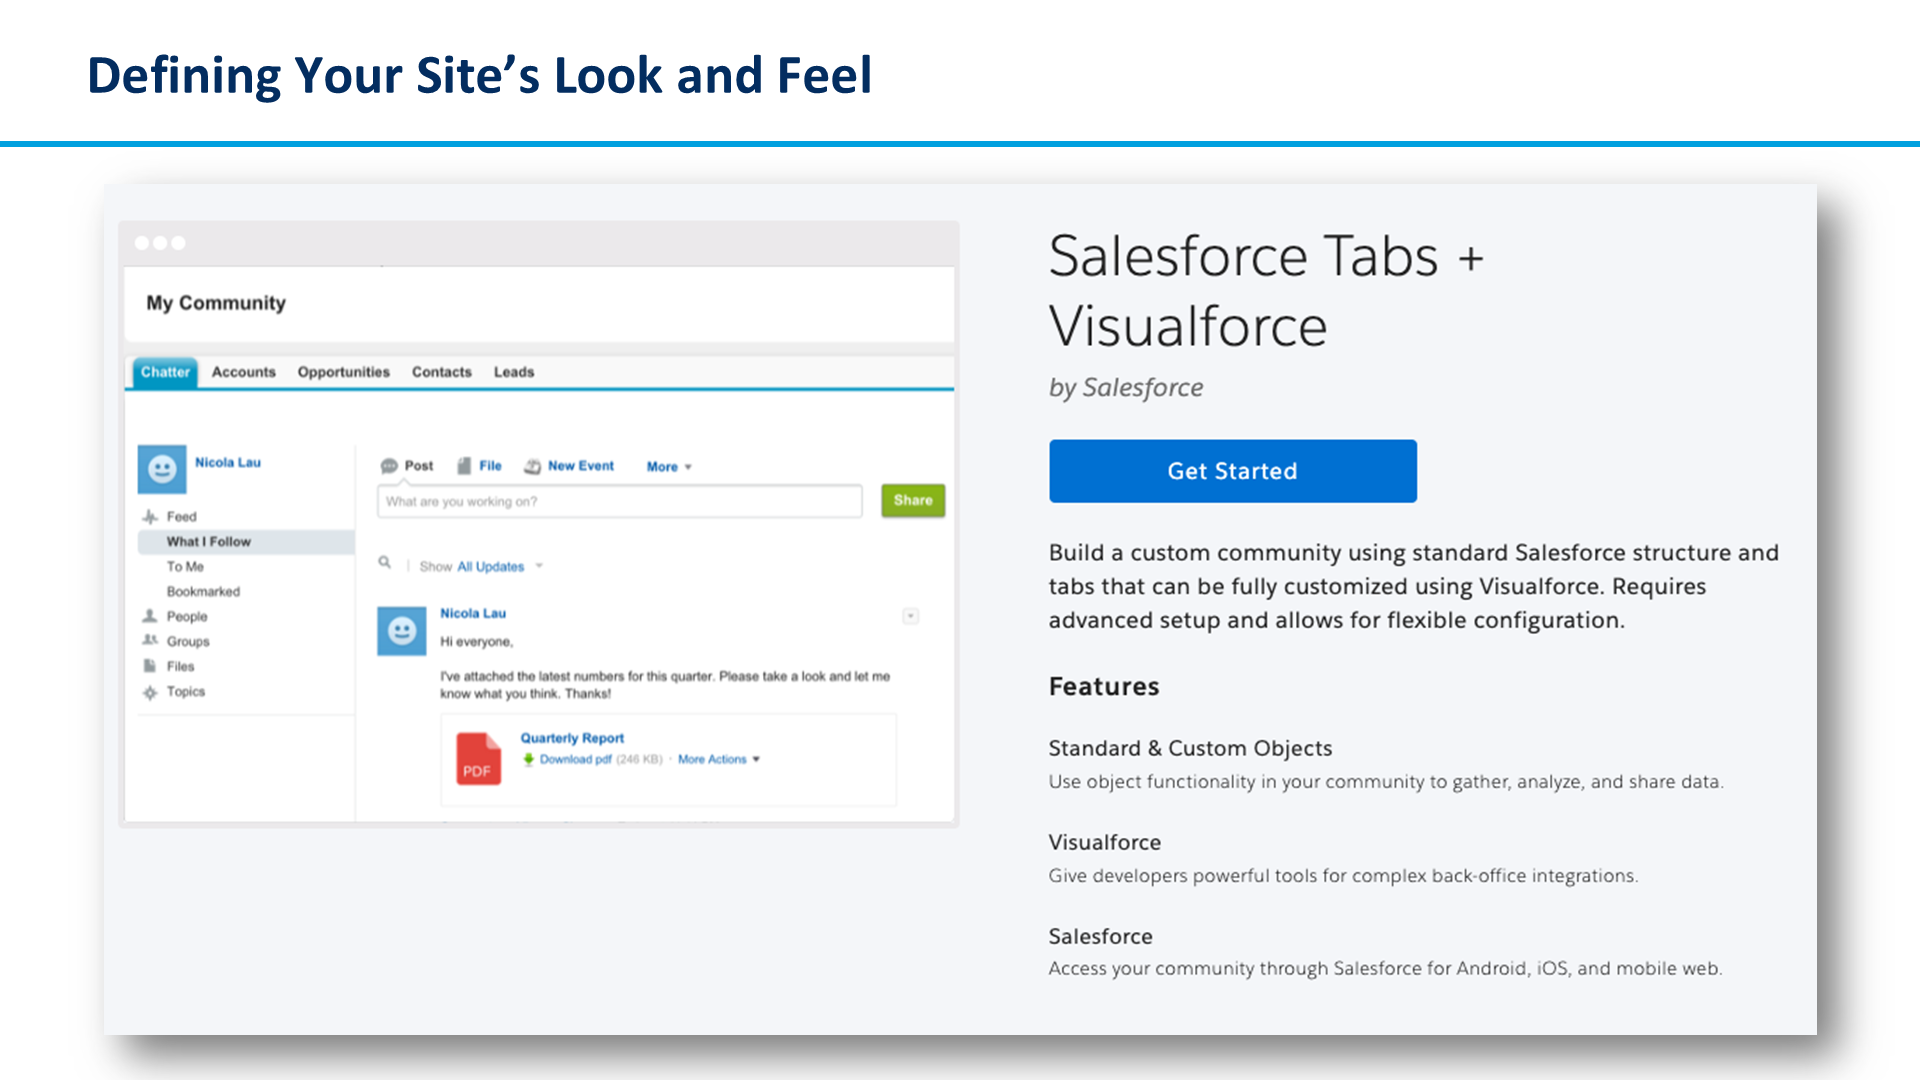Focus the 'What are you working on?' field
The height and width of the screenshot is (1080, 1920).
[x=619, y=501]
